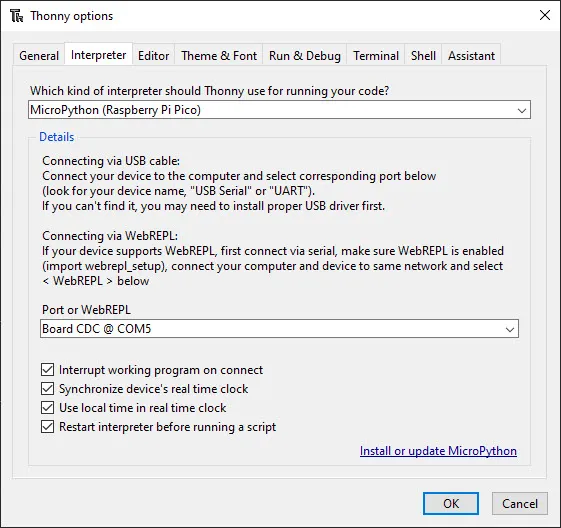Switch to the Shell tab
561x528 pixels.
coord(423,55)
